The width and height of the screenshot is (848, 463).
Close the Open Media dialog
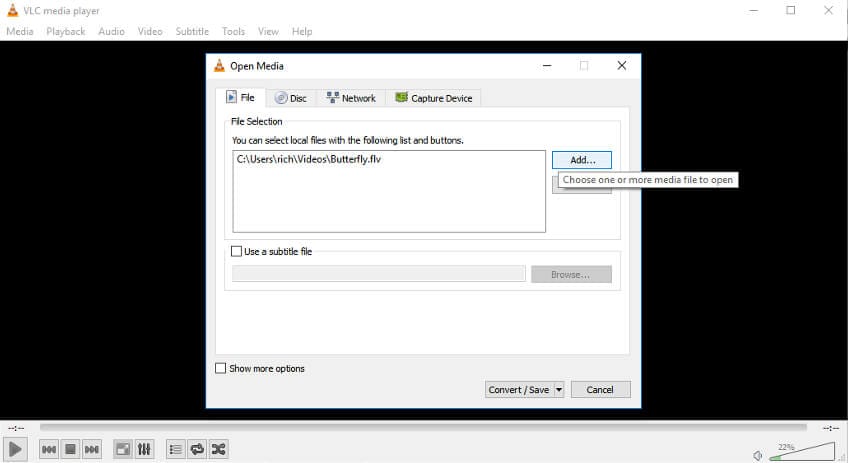622,65
